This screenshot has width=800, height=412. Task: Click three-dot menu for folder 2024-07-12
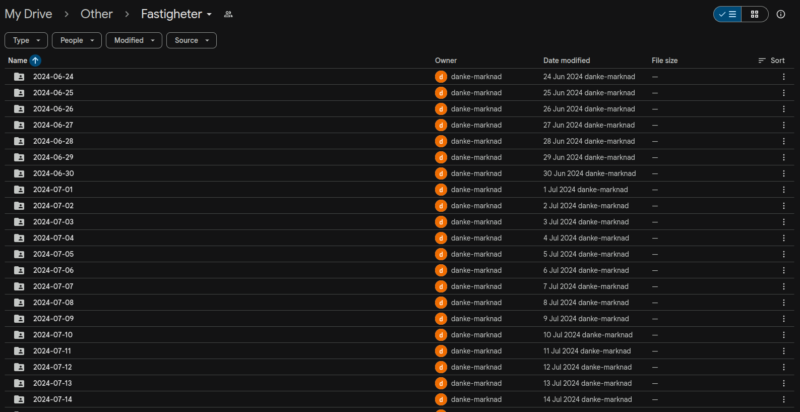point(783,367)
